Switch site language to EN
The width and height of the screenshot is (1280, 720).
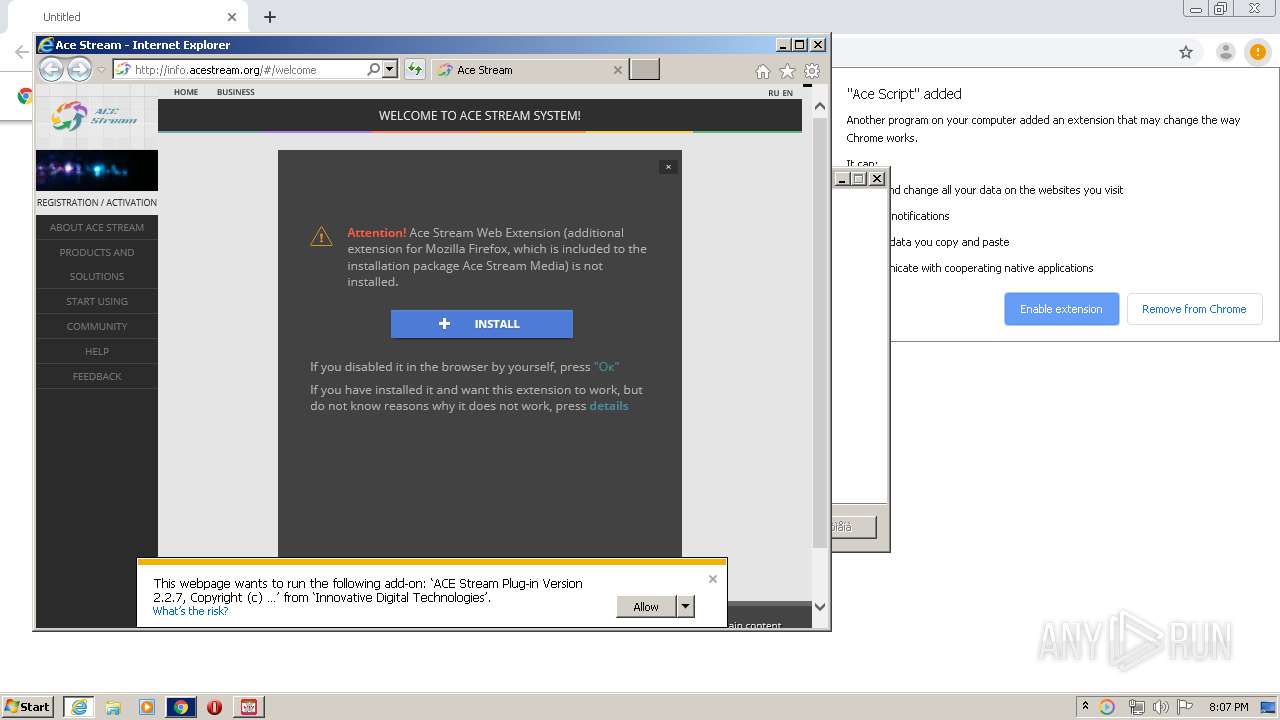(x=787, y=93)
